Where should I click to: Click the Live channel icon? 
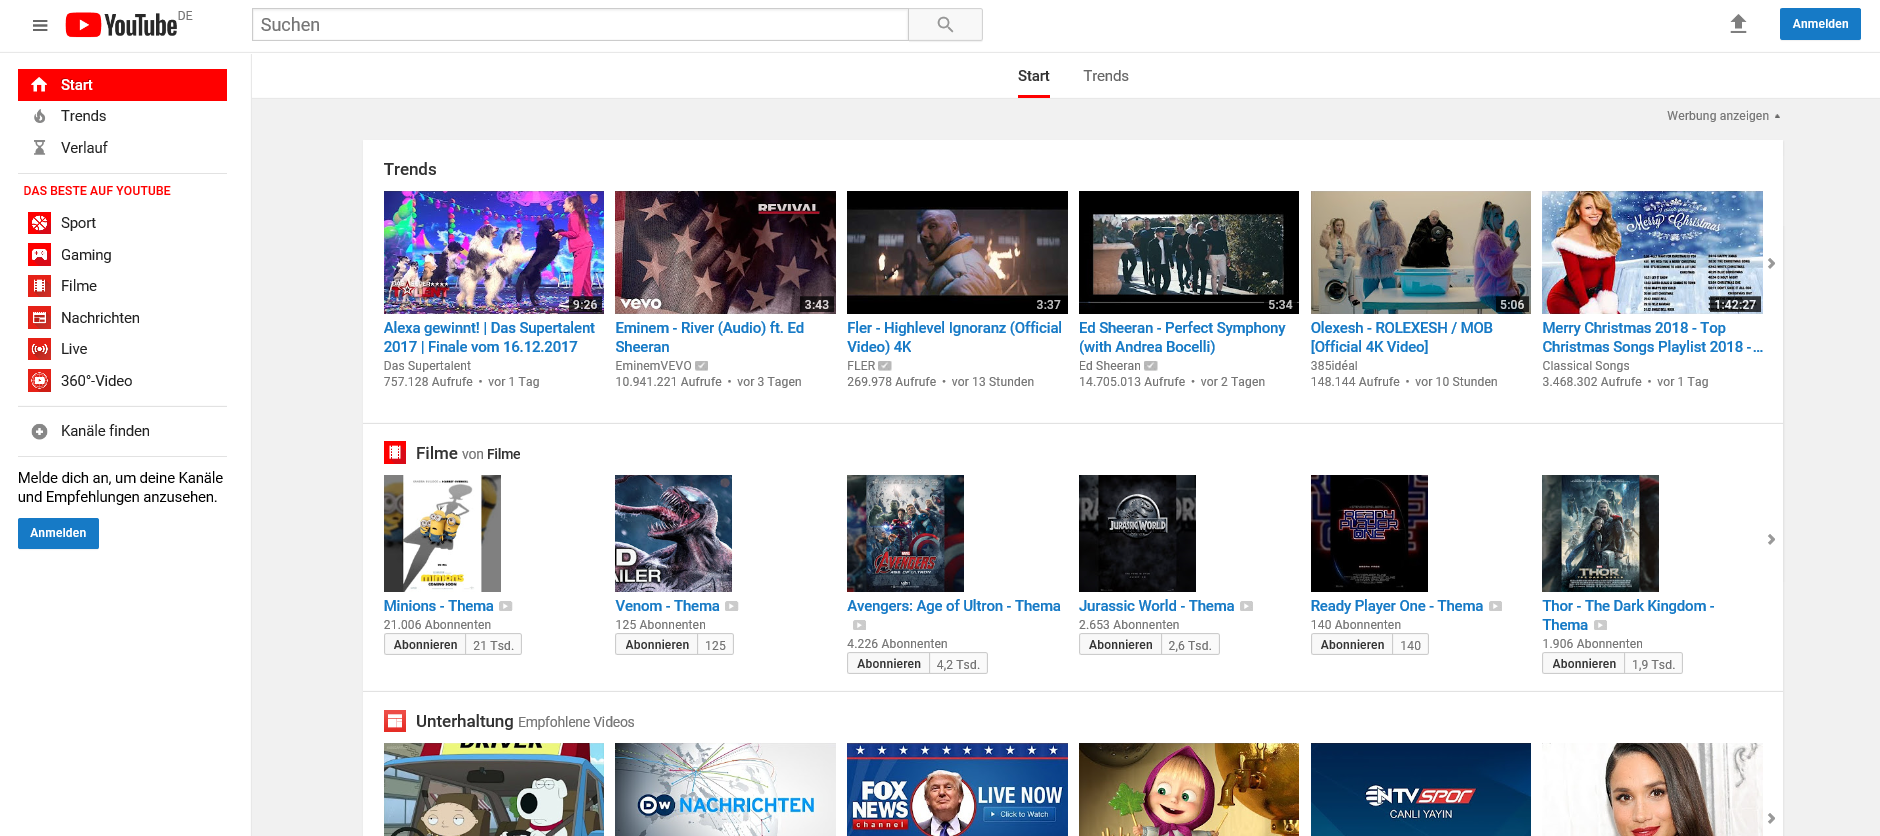pyautogui.click(x=39, y=349)
